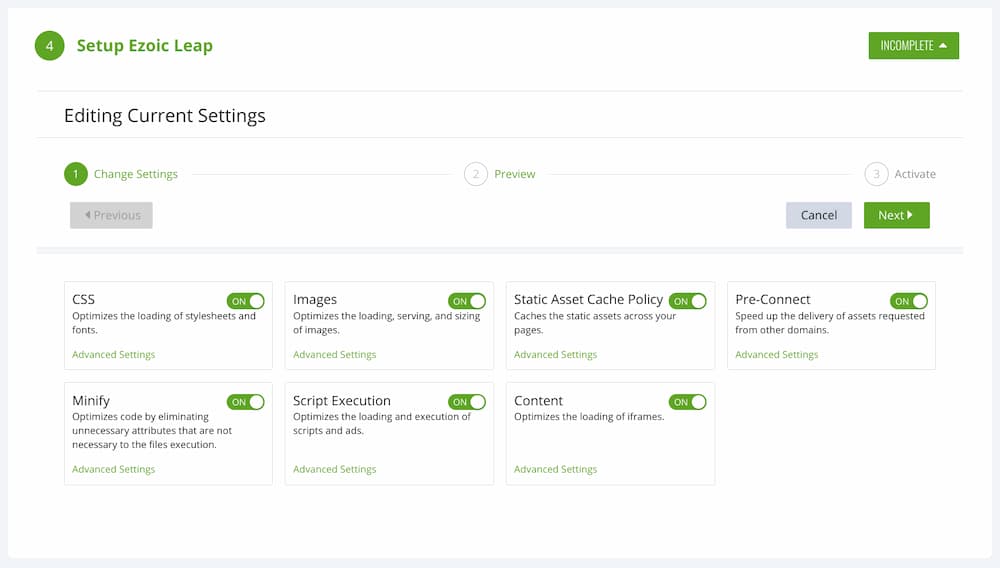The image size is (1000, 568).
Task: Click the step 4 circle icon
Action: (50, 46)
